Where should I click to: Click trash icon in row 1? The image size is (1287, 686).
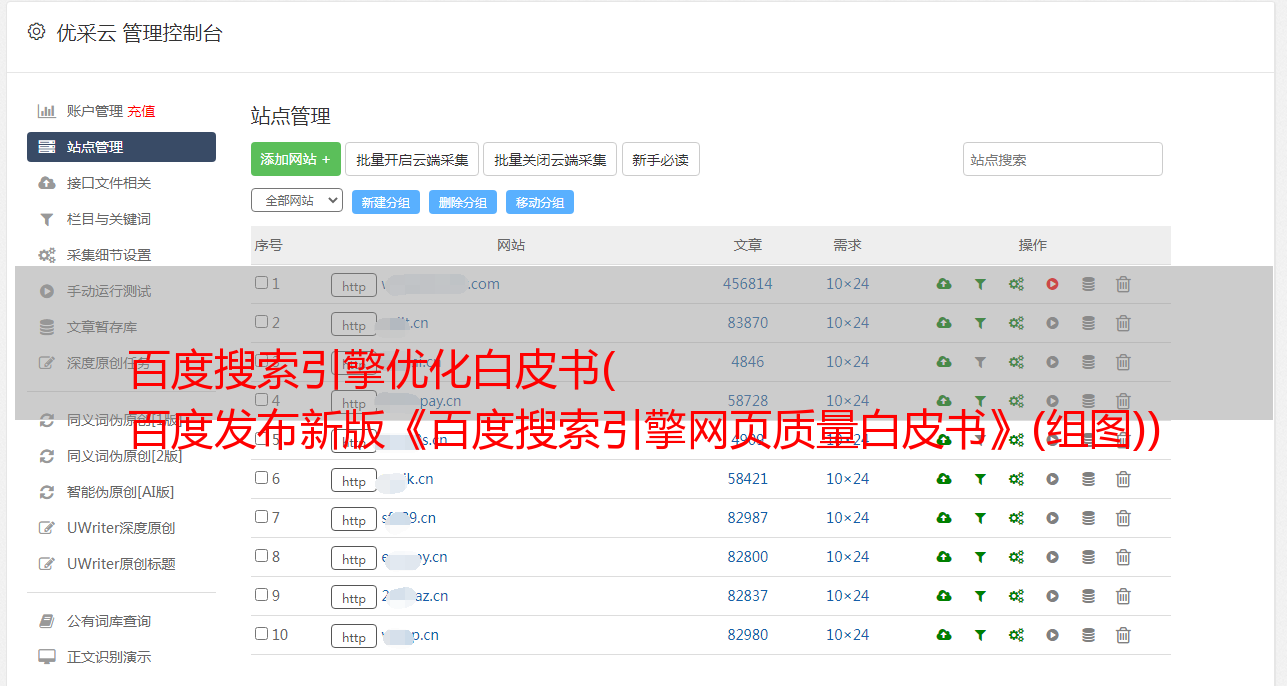[x=1123, y=284]
